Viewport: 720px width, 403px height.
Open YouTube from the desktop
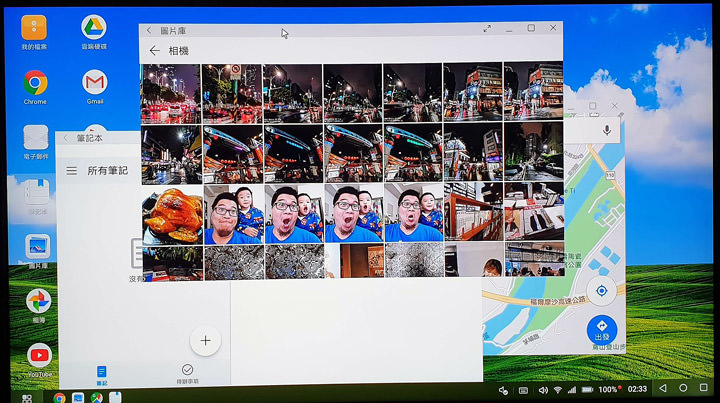(39, 356)
